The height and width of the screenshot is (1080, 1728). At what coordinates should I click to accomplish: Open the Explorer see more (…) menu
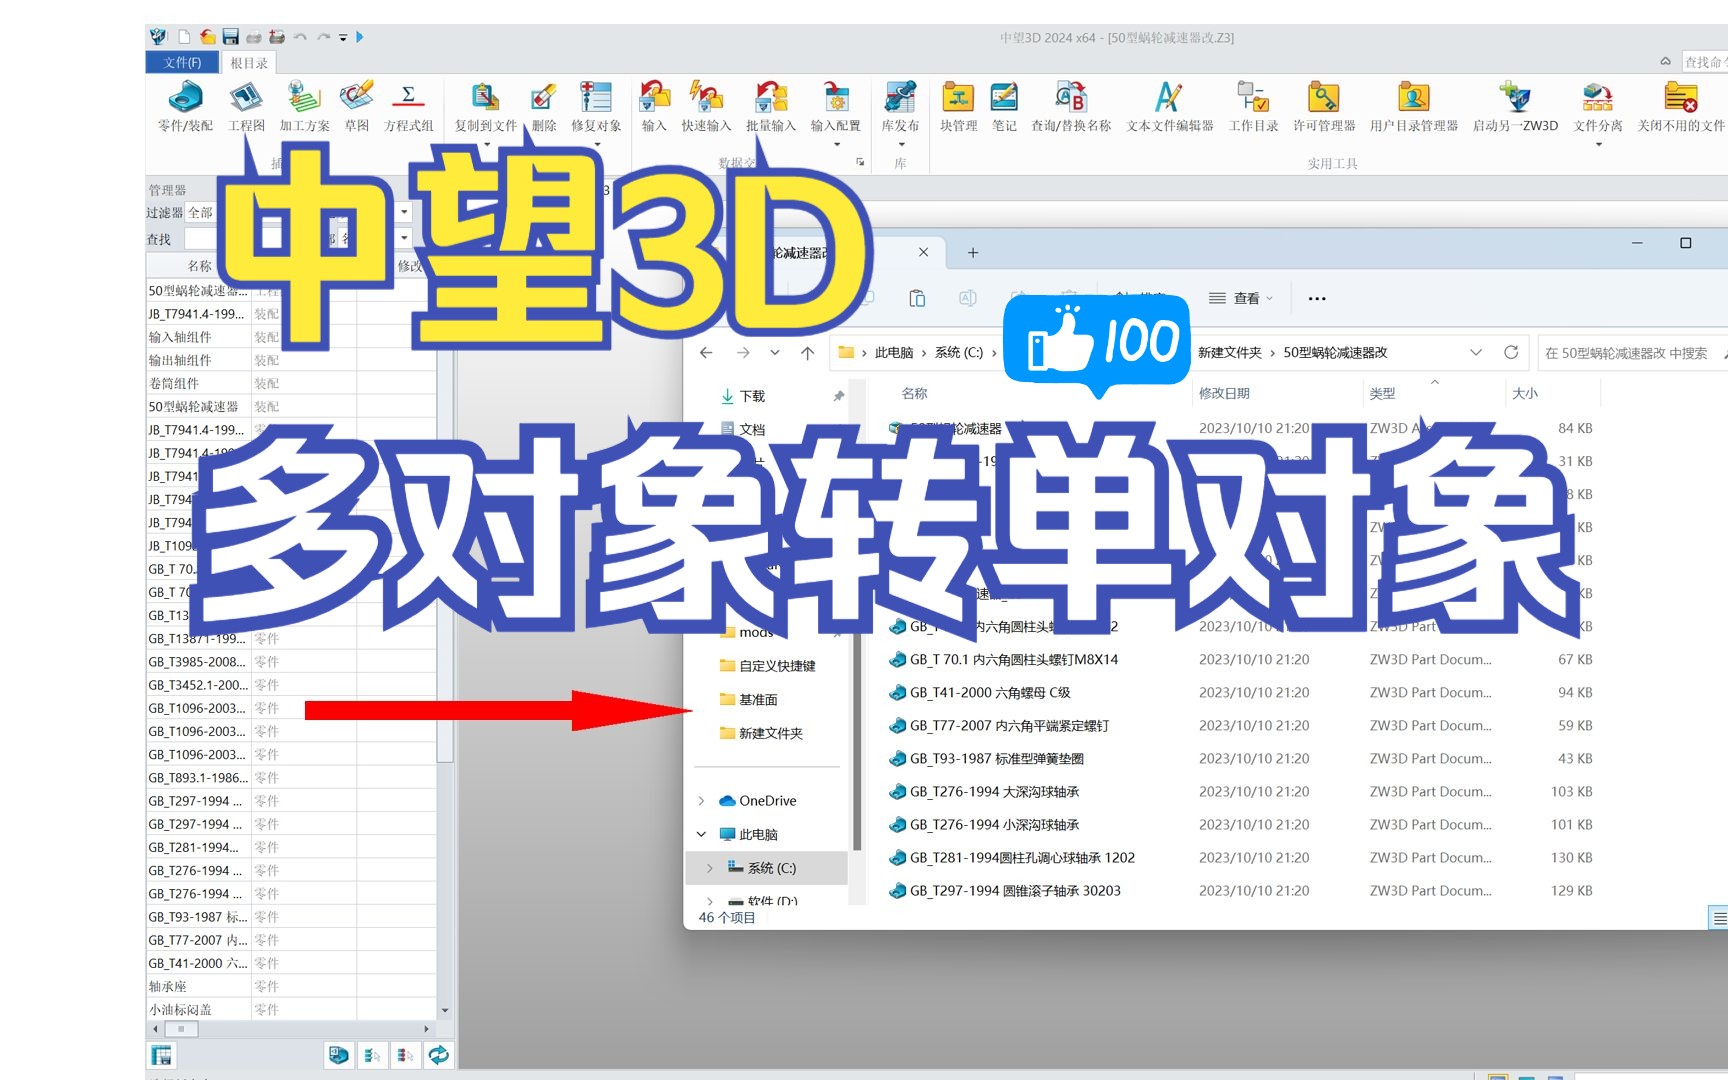point(1317,298)
